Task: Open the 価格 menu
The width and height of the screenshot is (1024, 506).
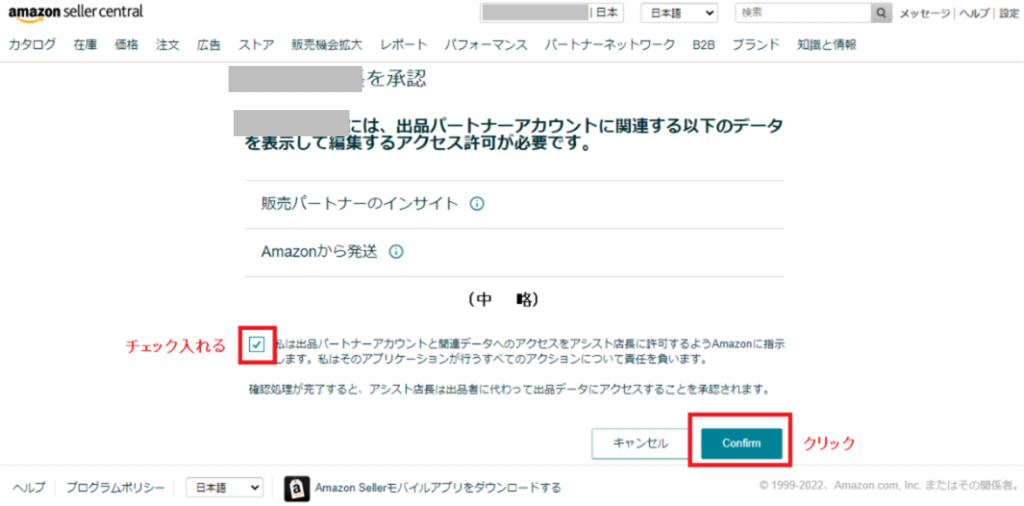Action: pos(127,45)
